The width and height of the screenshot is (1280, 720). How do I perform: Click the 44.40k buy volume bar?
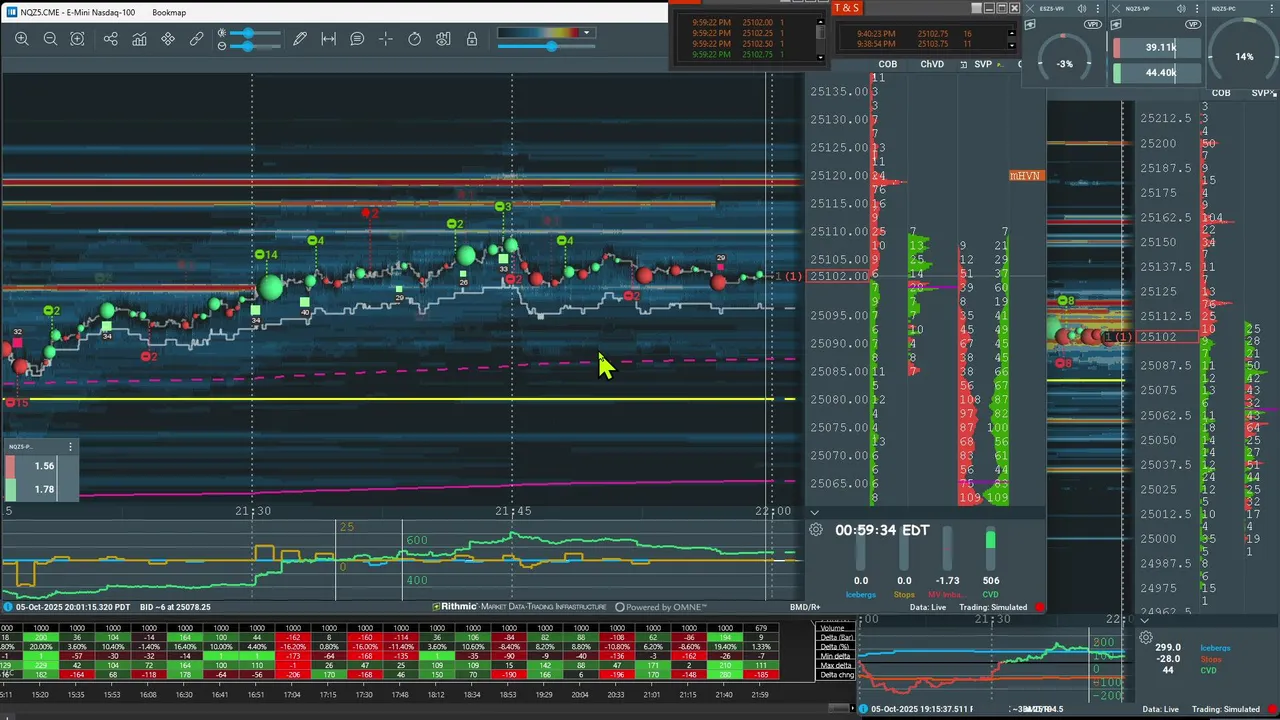click(x=1157, y=73)
